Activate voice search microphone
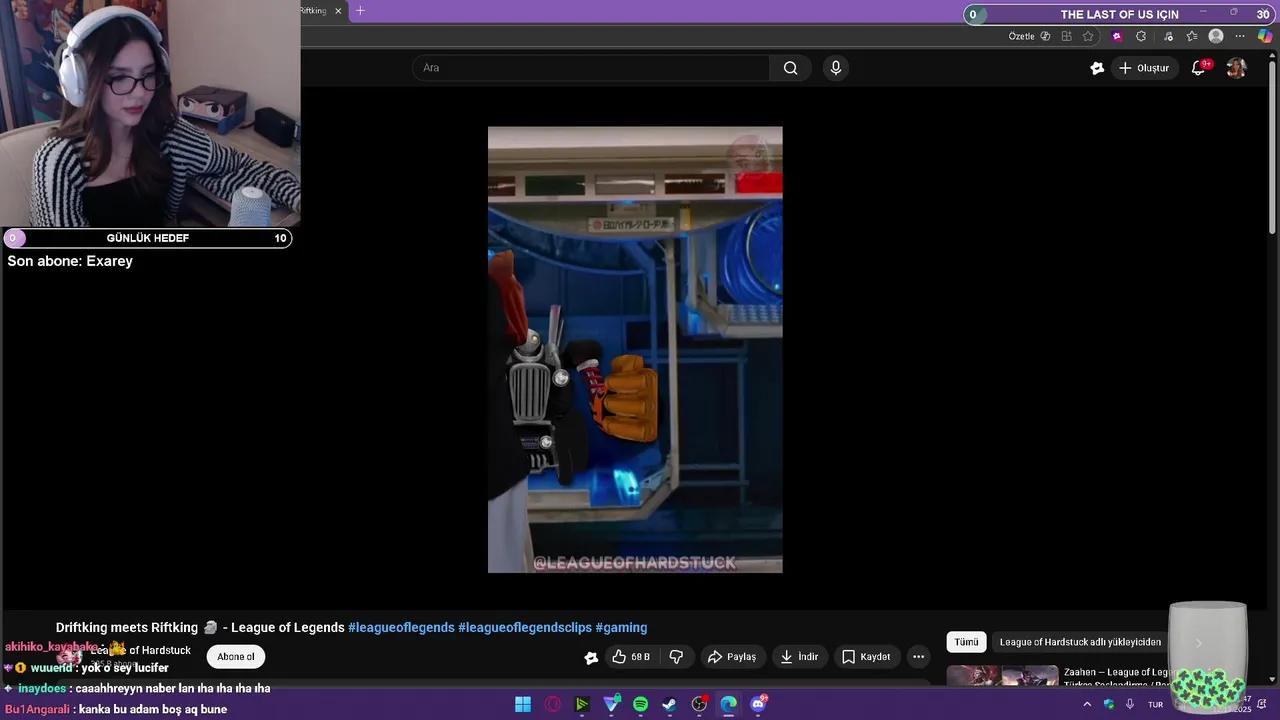The image size is (1280, 720). click(836, 68)
